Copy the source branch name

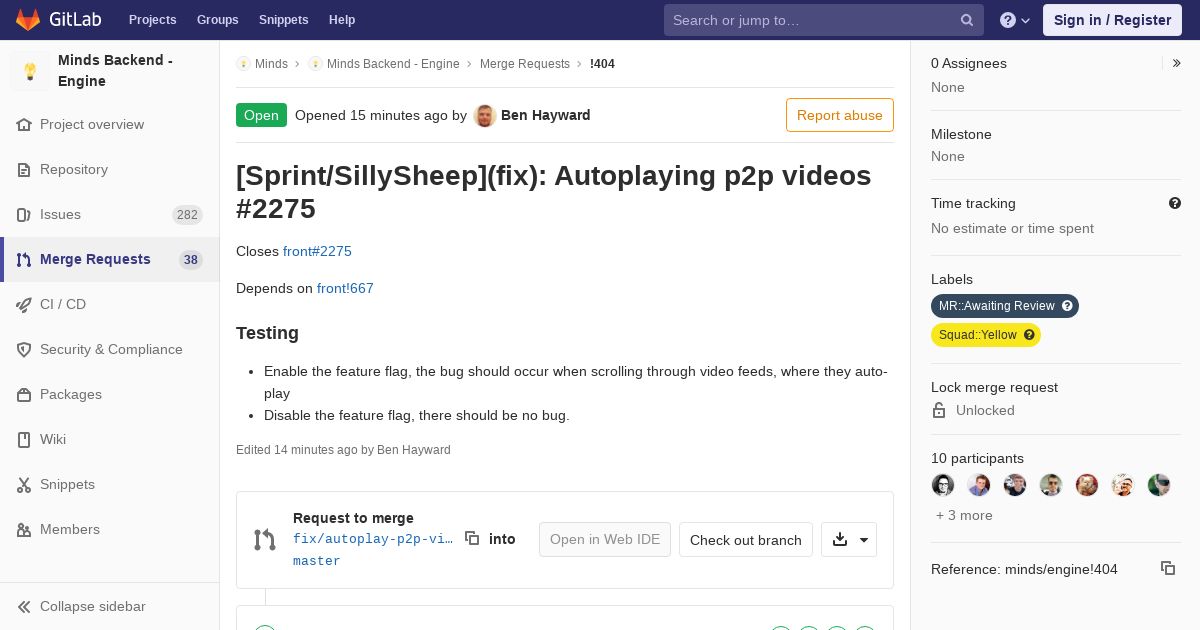(x=472, y=538)
